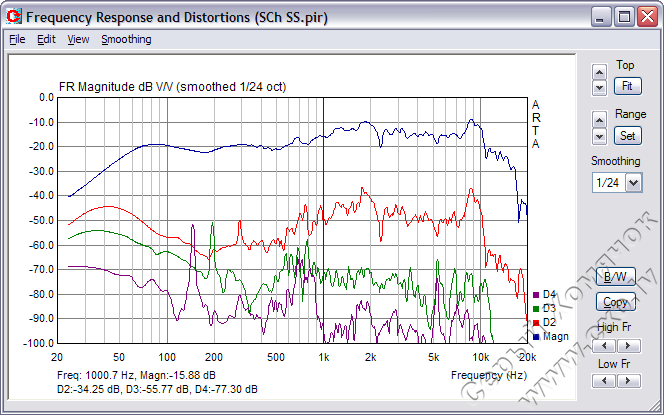The width and height of the screenshot is (664, 415).
Task: Click the Fit button under Top
Action: [x=628, y=86]
